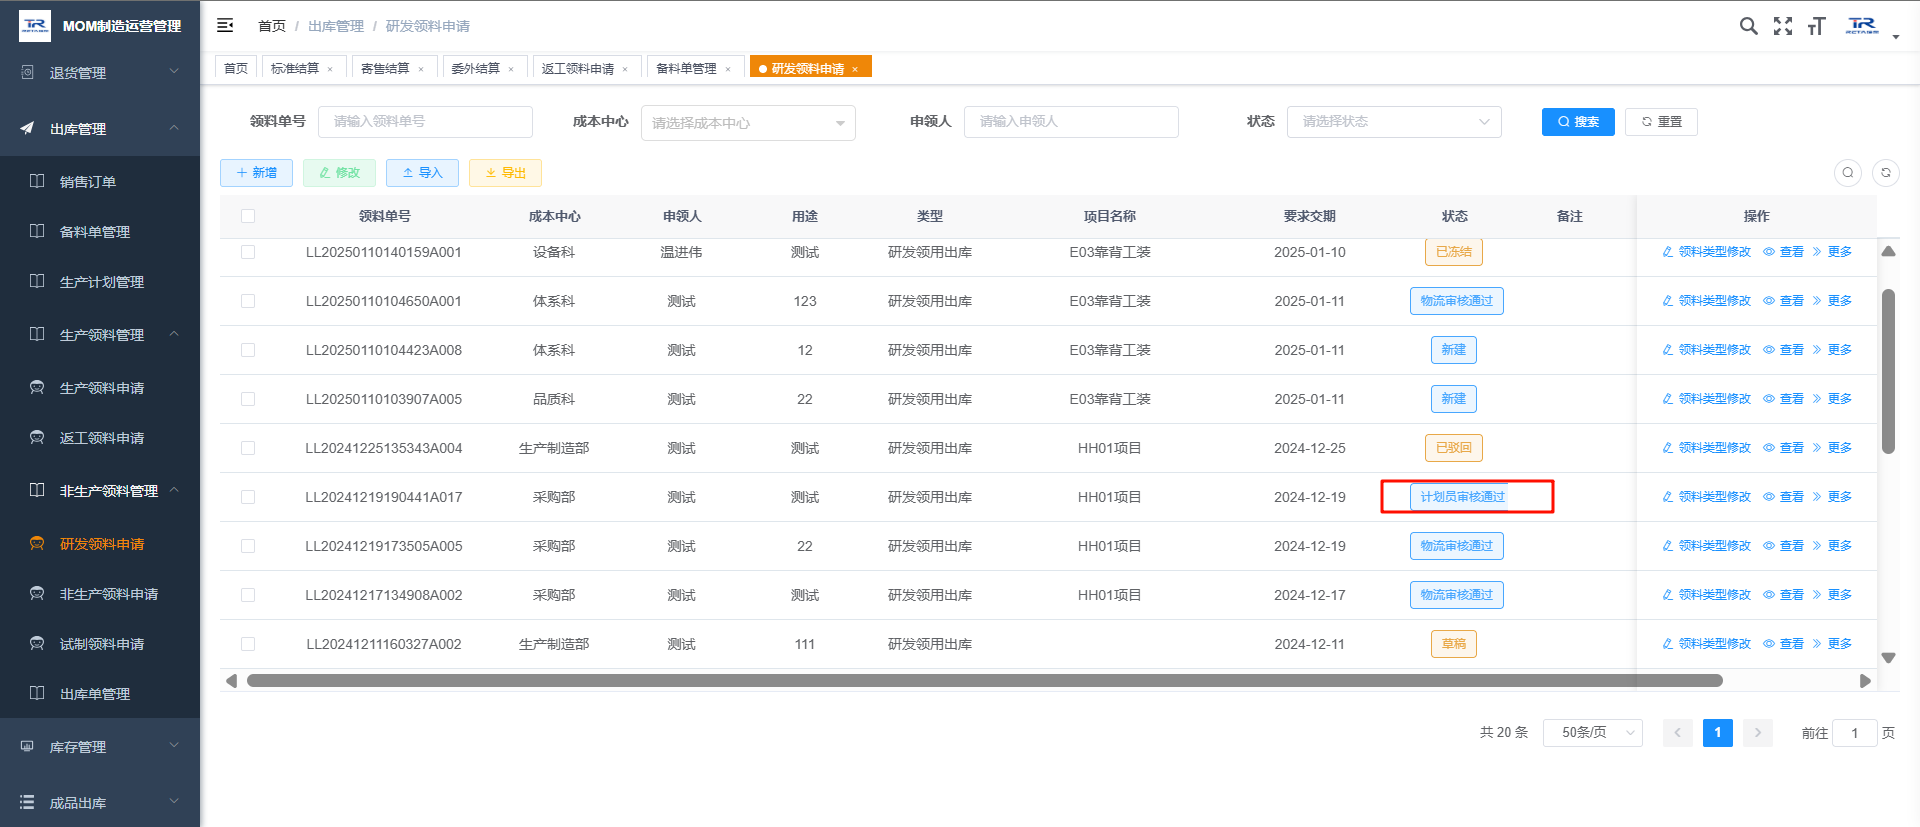Screen dimensions: 1920x827
Task: Click 查看 for row LL20241211160327A002
Action: [x=1783, y=644]
